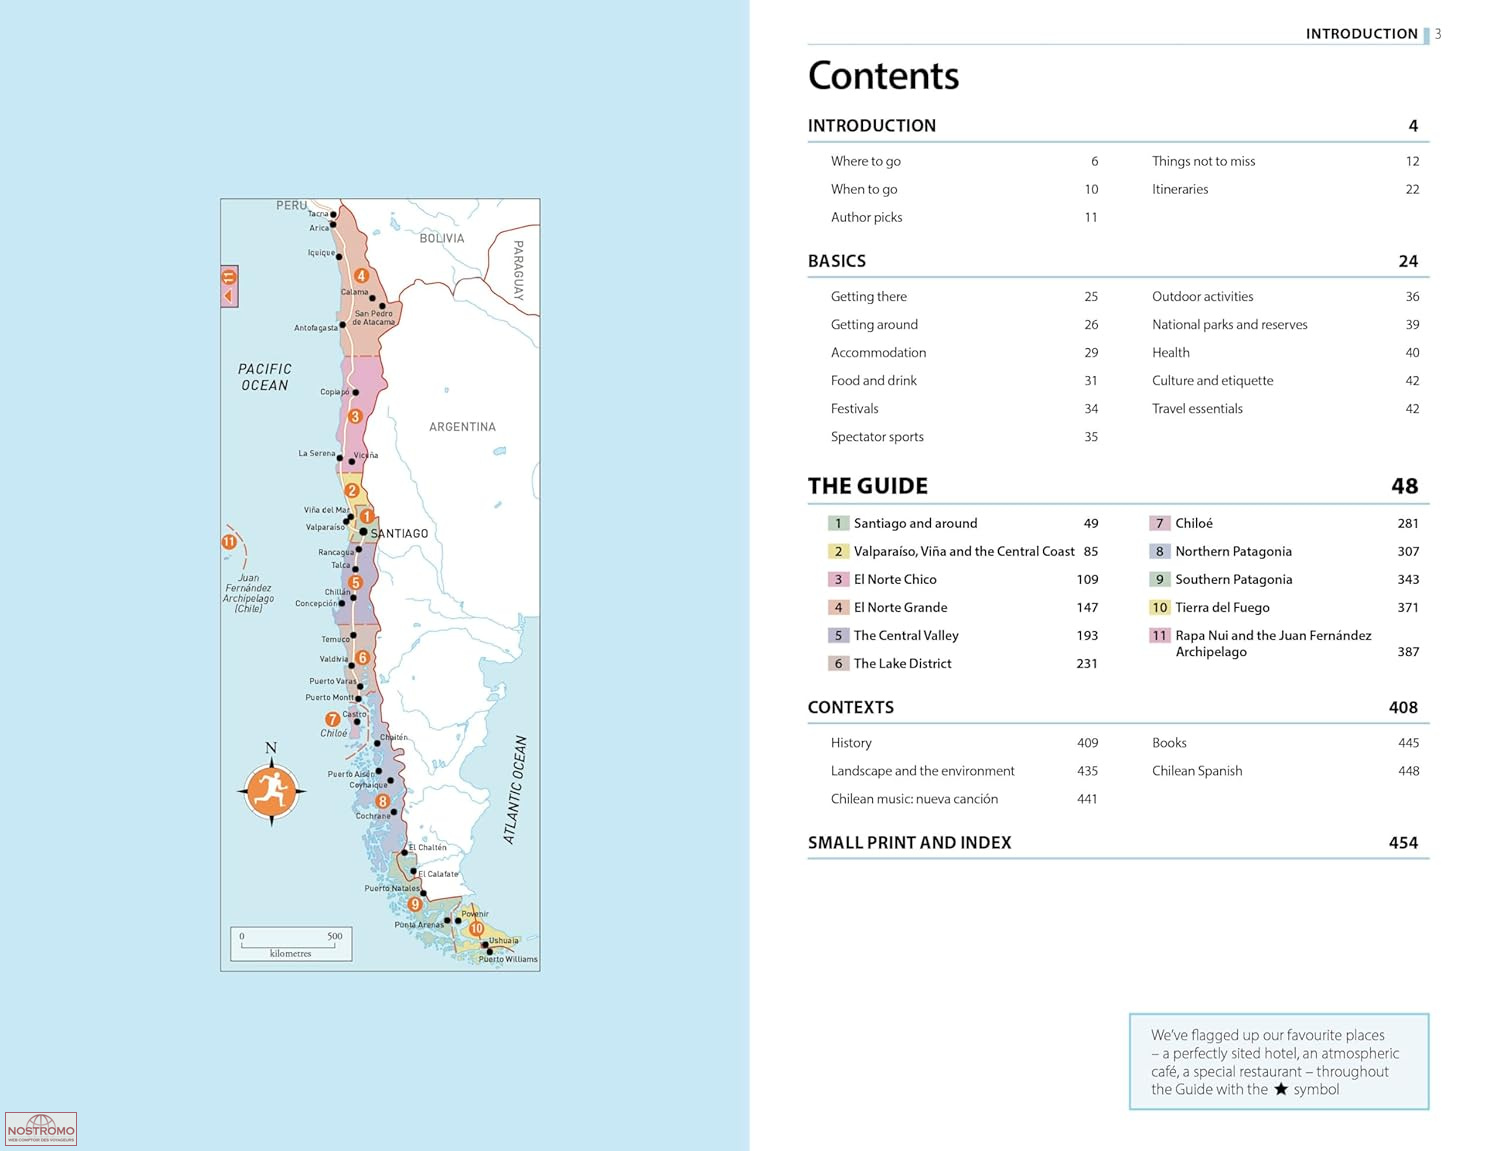Select "Getting there" under Basics

[868, 297]
